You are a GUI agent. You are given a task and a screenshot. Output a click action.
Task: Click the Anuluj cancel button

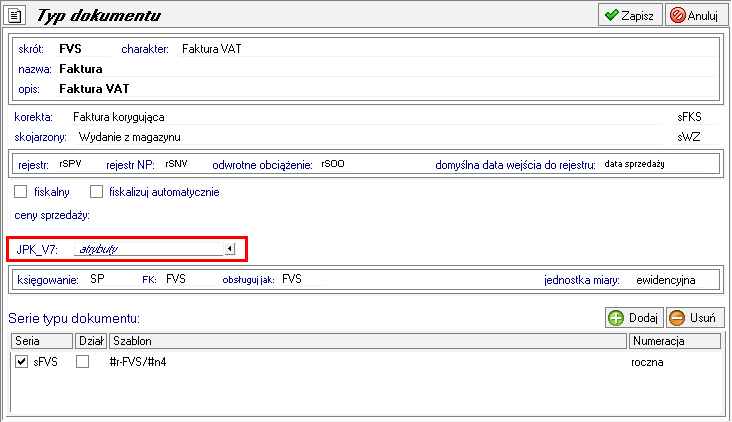pos(694,15)
